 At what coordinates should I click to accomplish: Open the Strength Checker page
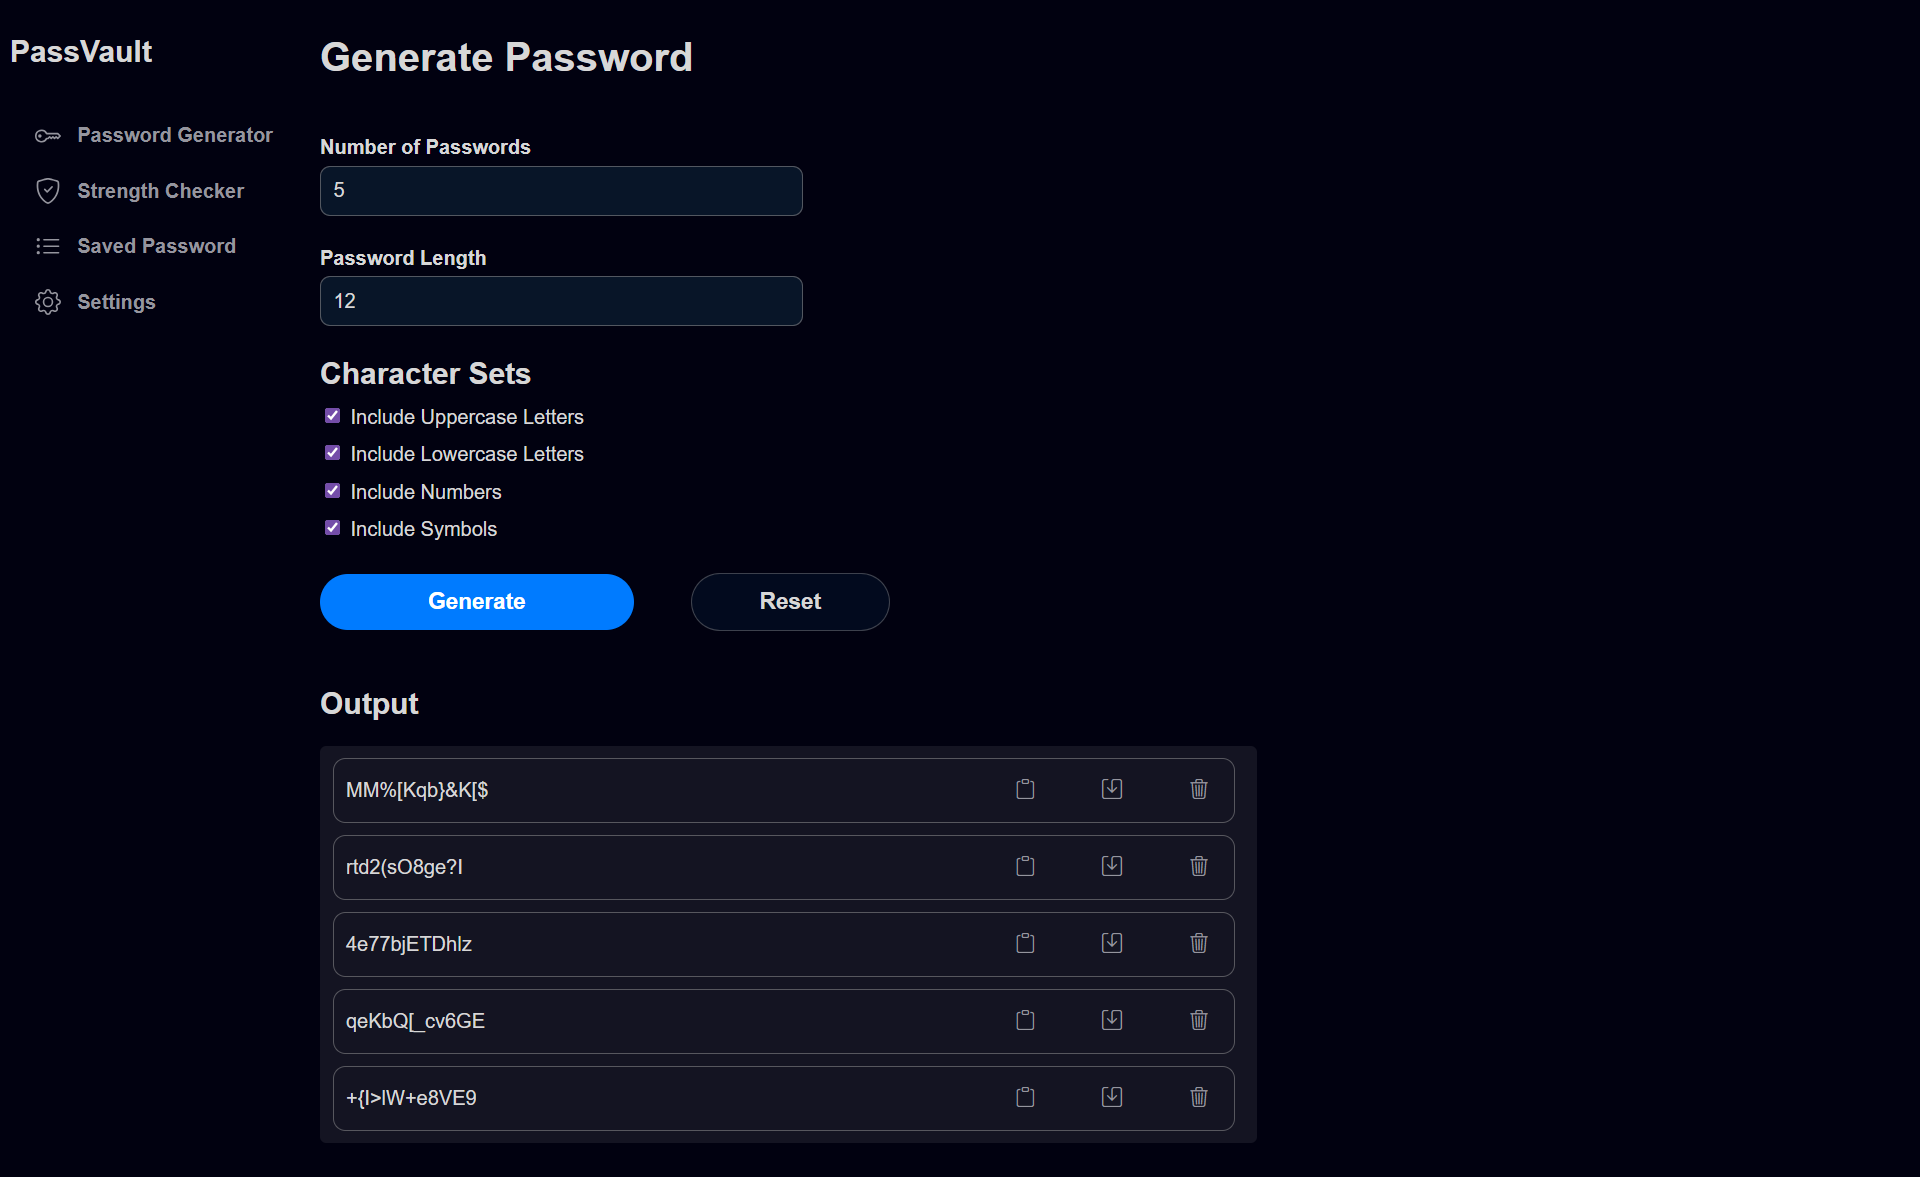[x=161, y=190]
